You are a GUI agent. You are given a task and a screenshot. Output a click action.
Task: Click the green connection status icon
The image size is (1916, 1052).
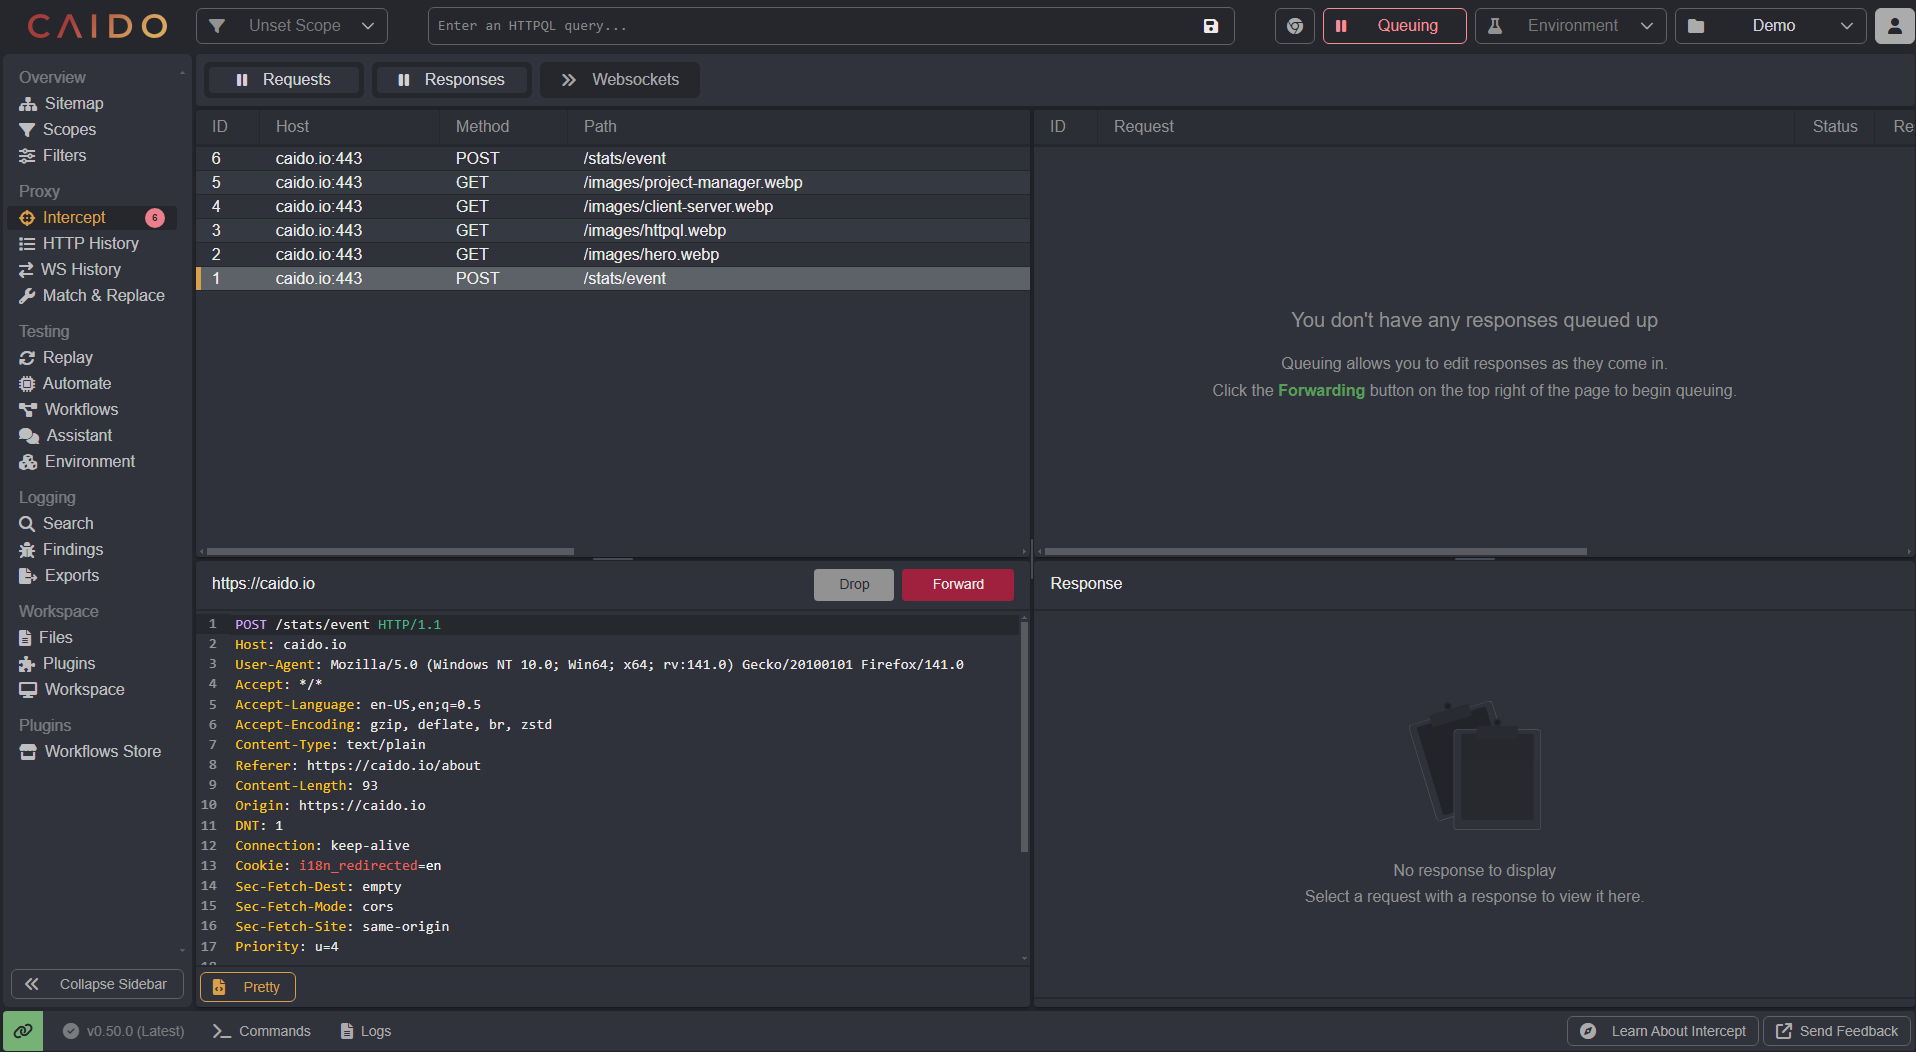[x=22, y=1030]
